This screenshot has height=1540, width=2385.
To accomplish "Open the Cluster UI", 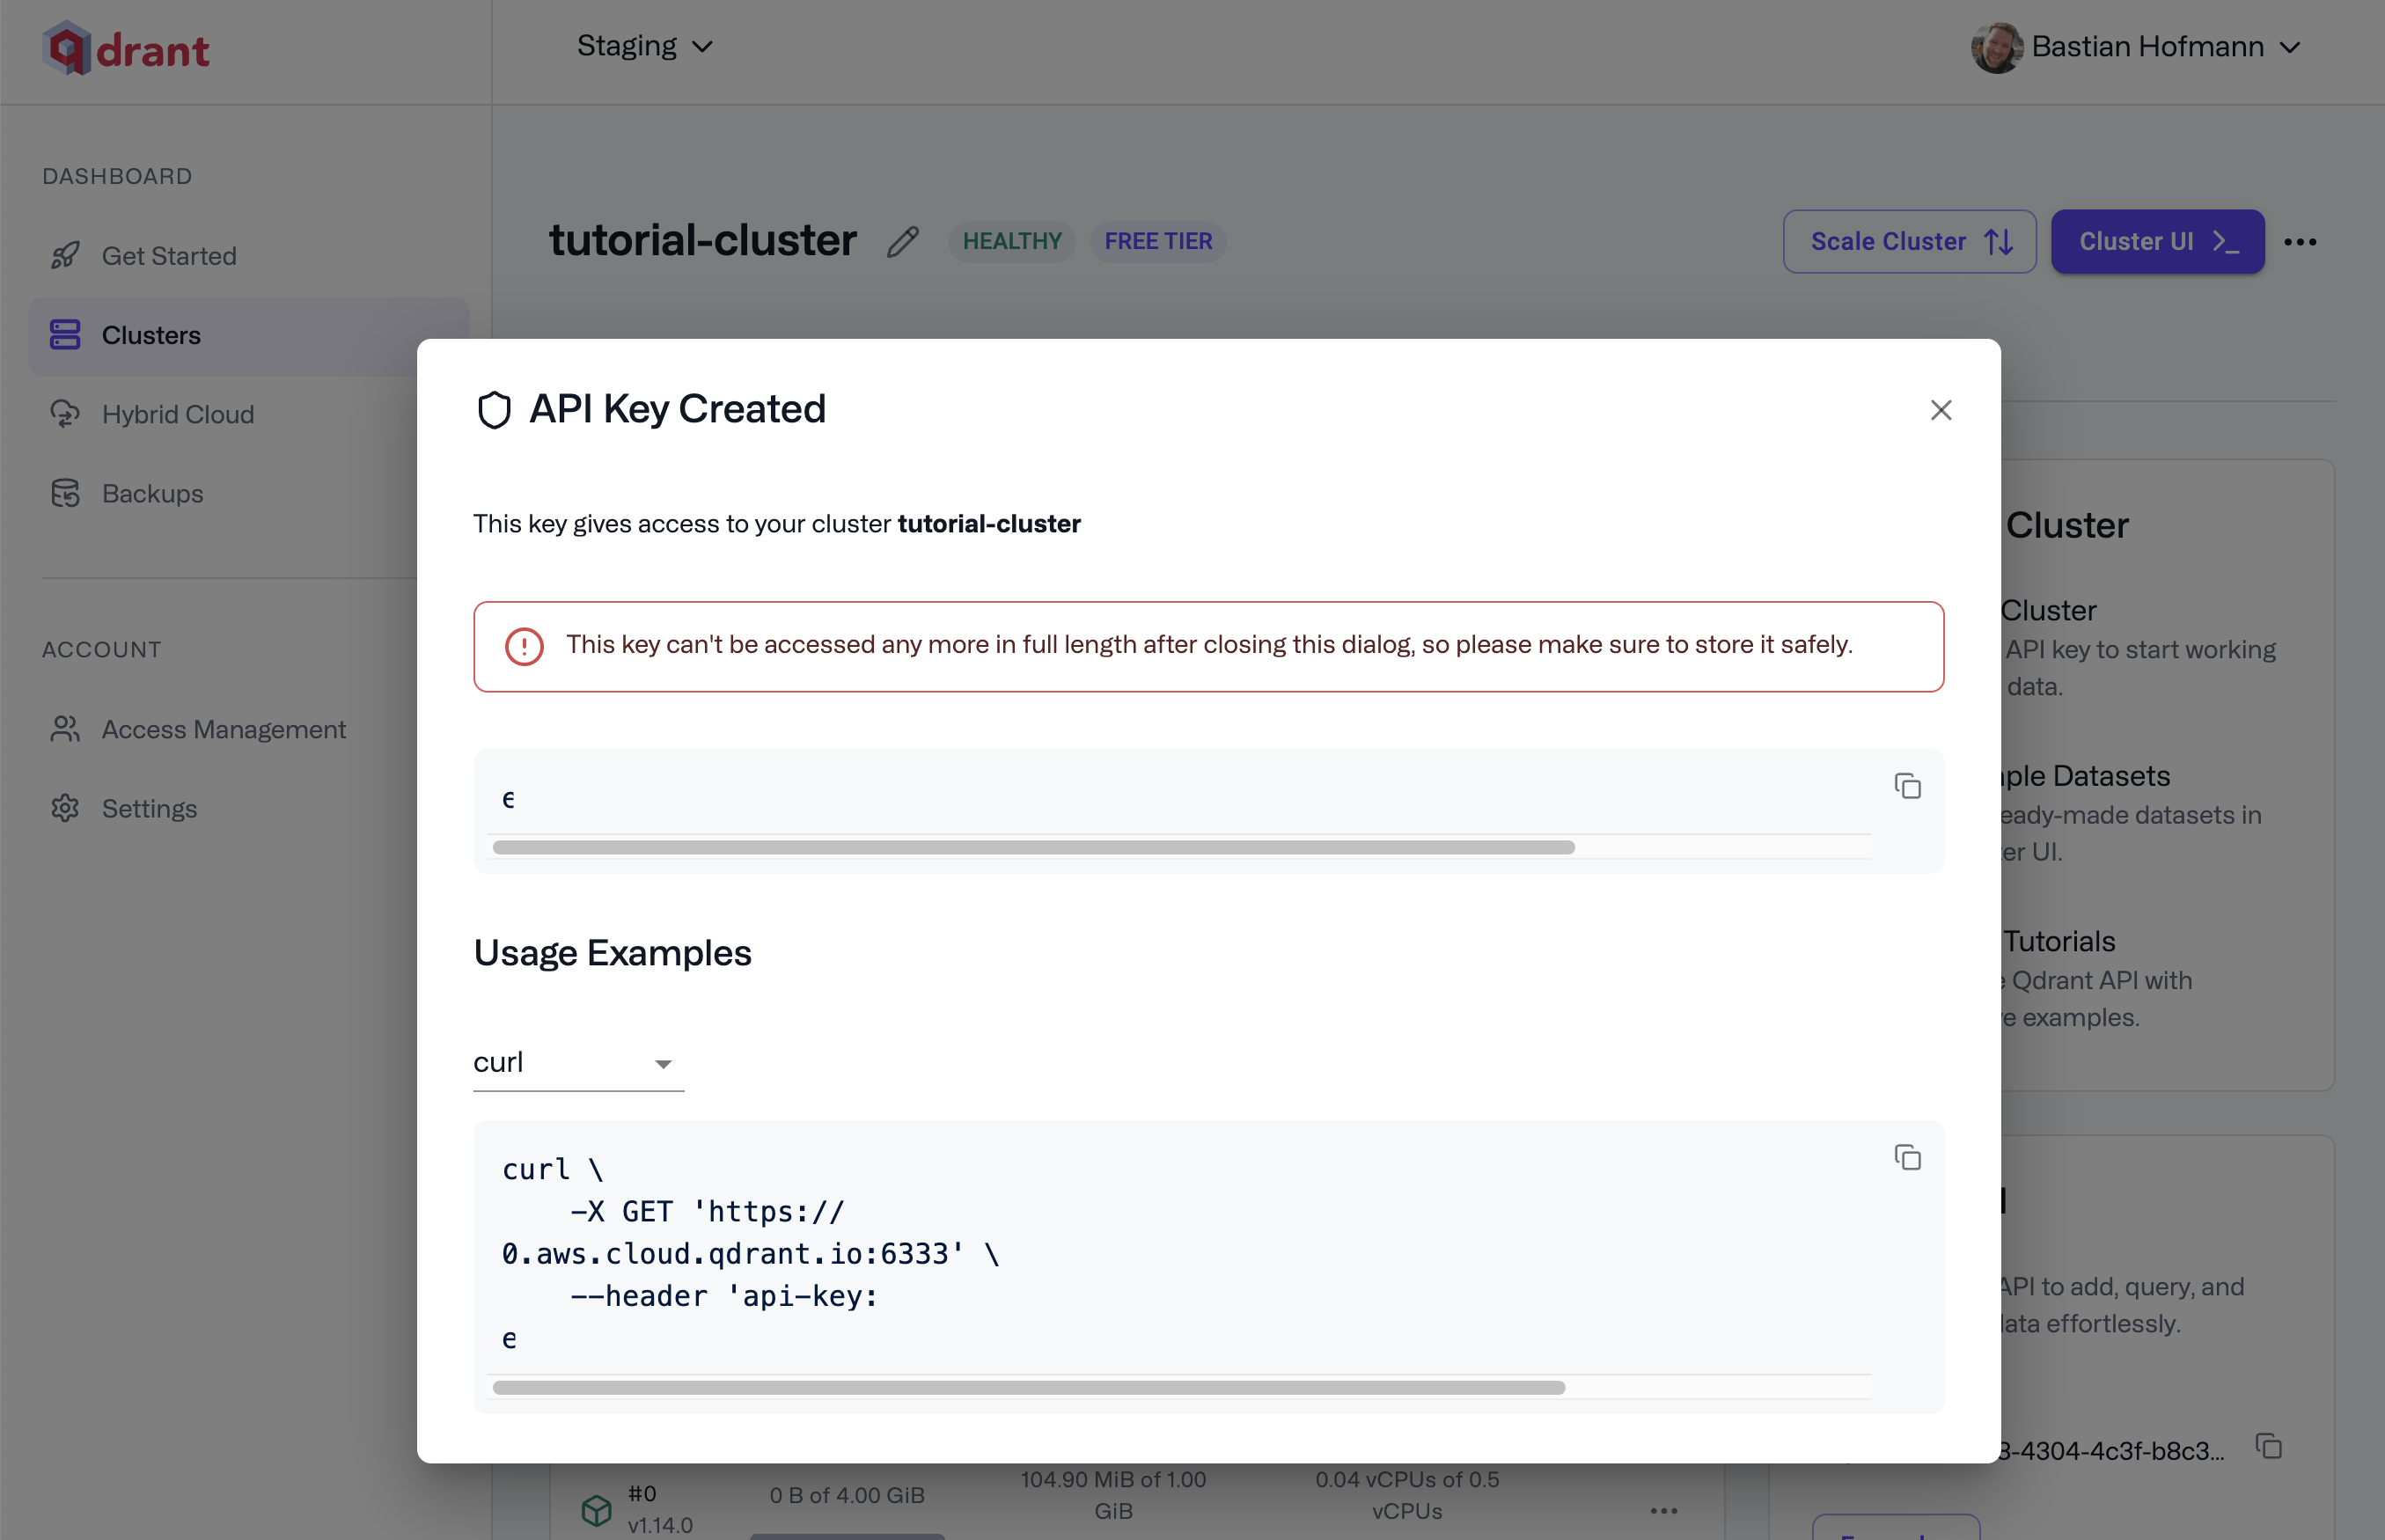I will coord(2157,241).
